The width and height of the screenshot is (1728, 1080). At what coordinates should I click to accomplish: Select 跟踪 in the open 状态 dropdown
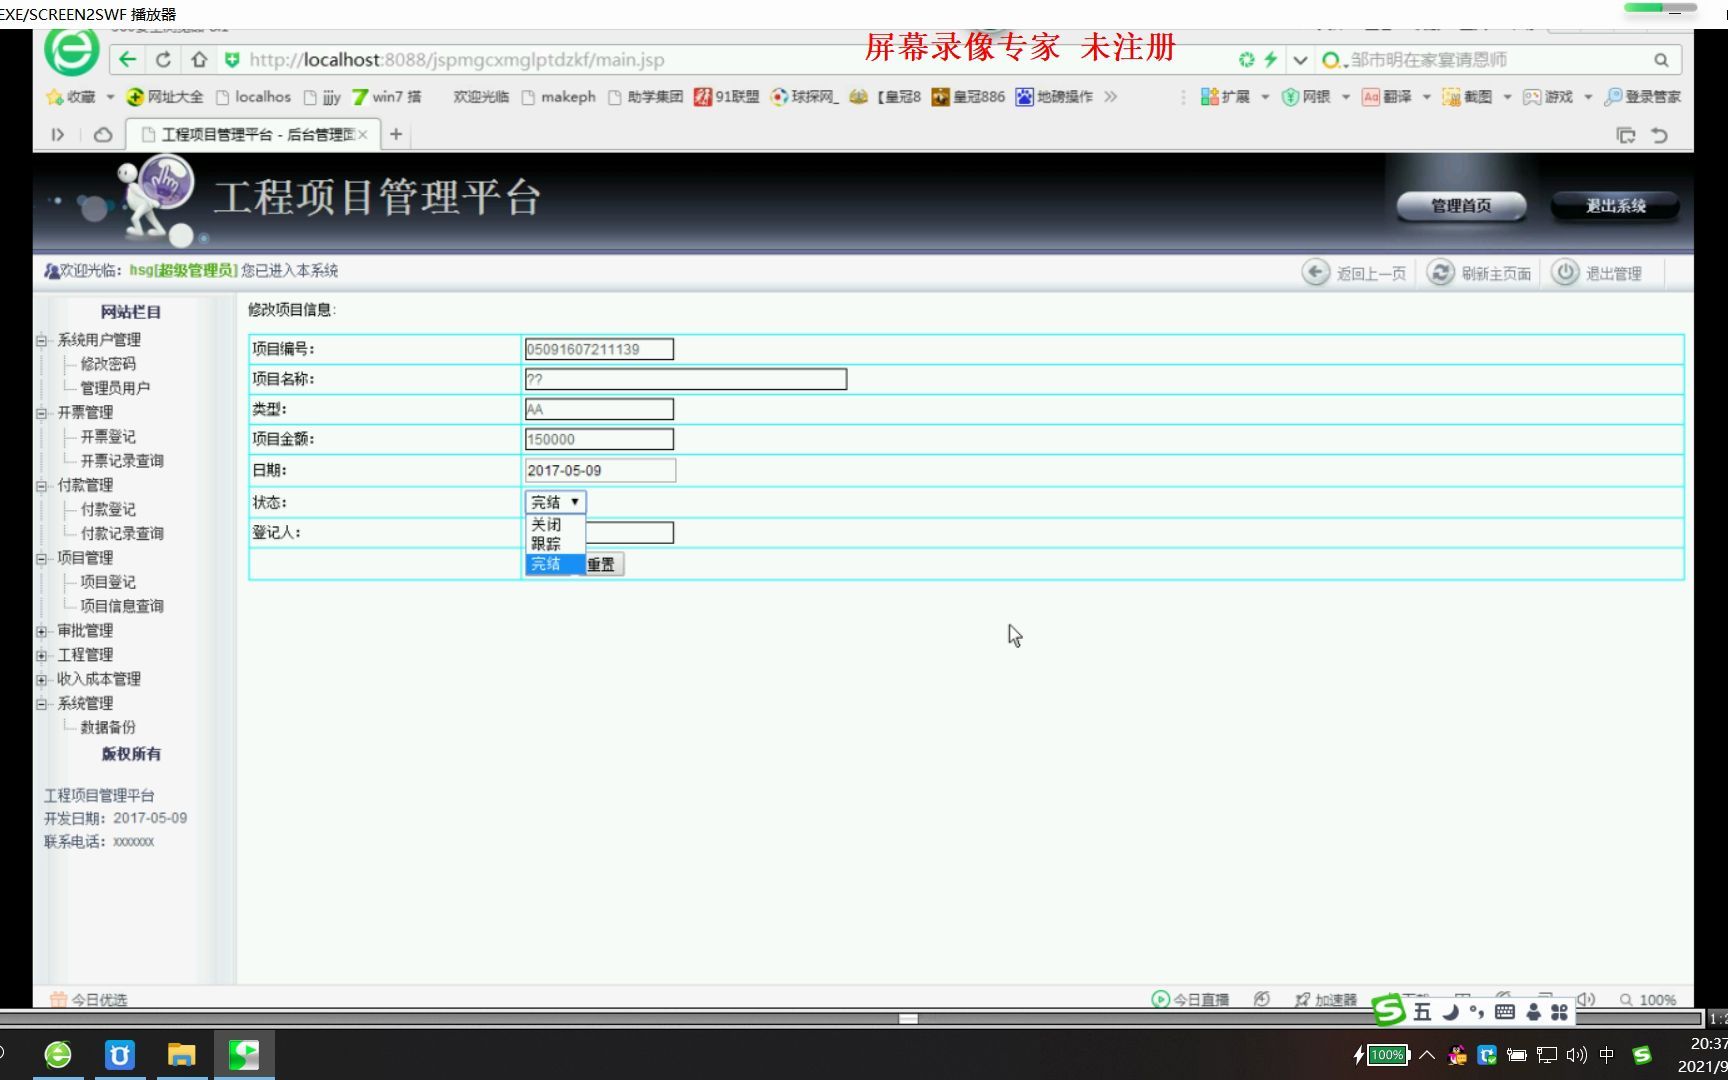click(x=547, y=543)
